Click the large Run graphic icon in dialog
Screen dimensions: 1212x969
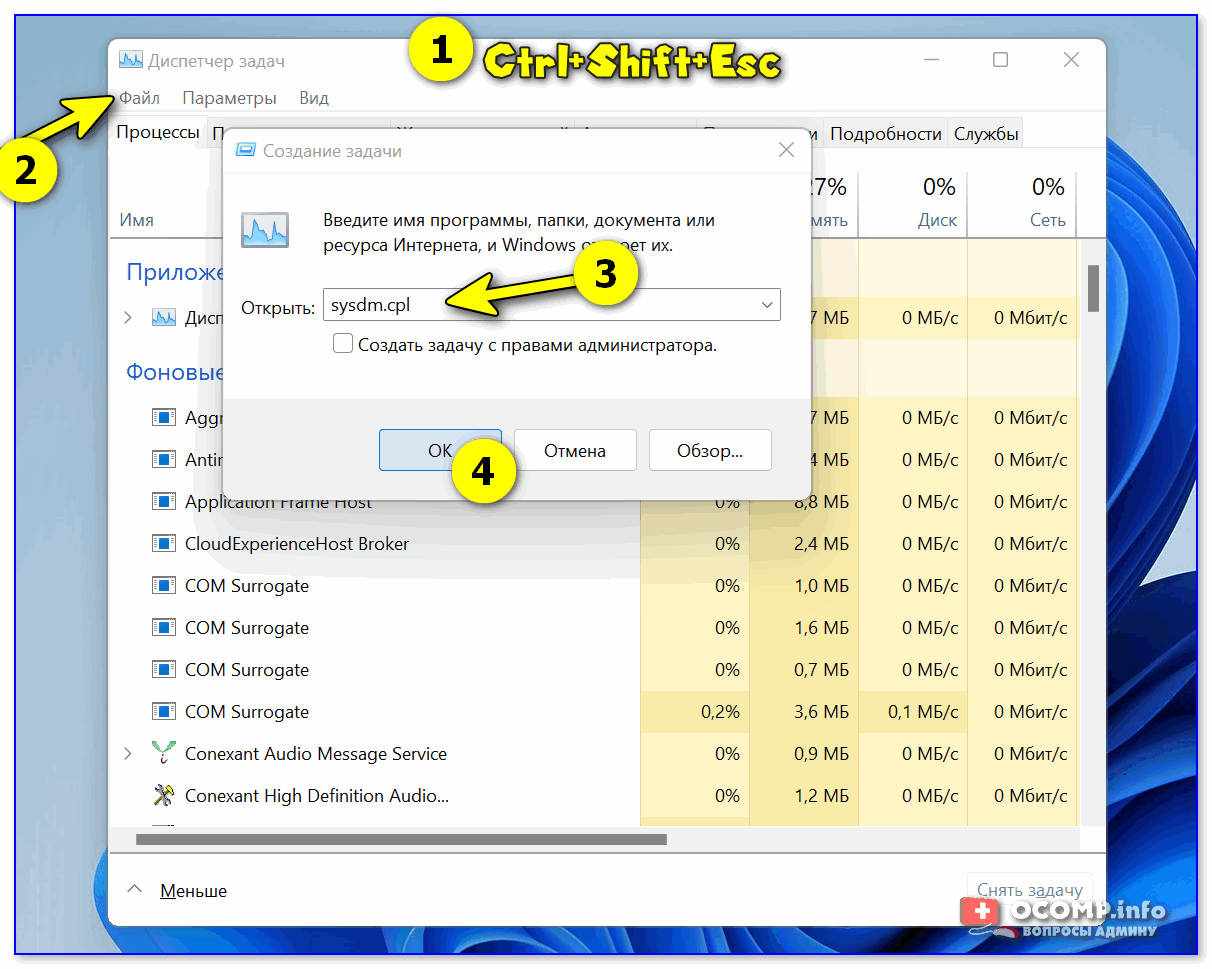(x=265, y=230)
